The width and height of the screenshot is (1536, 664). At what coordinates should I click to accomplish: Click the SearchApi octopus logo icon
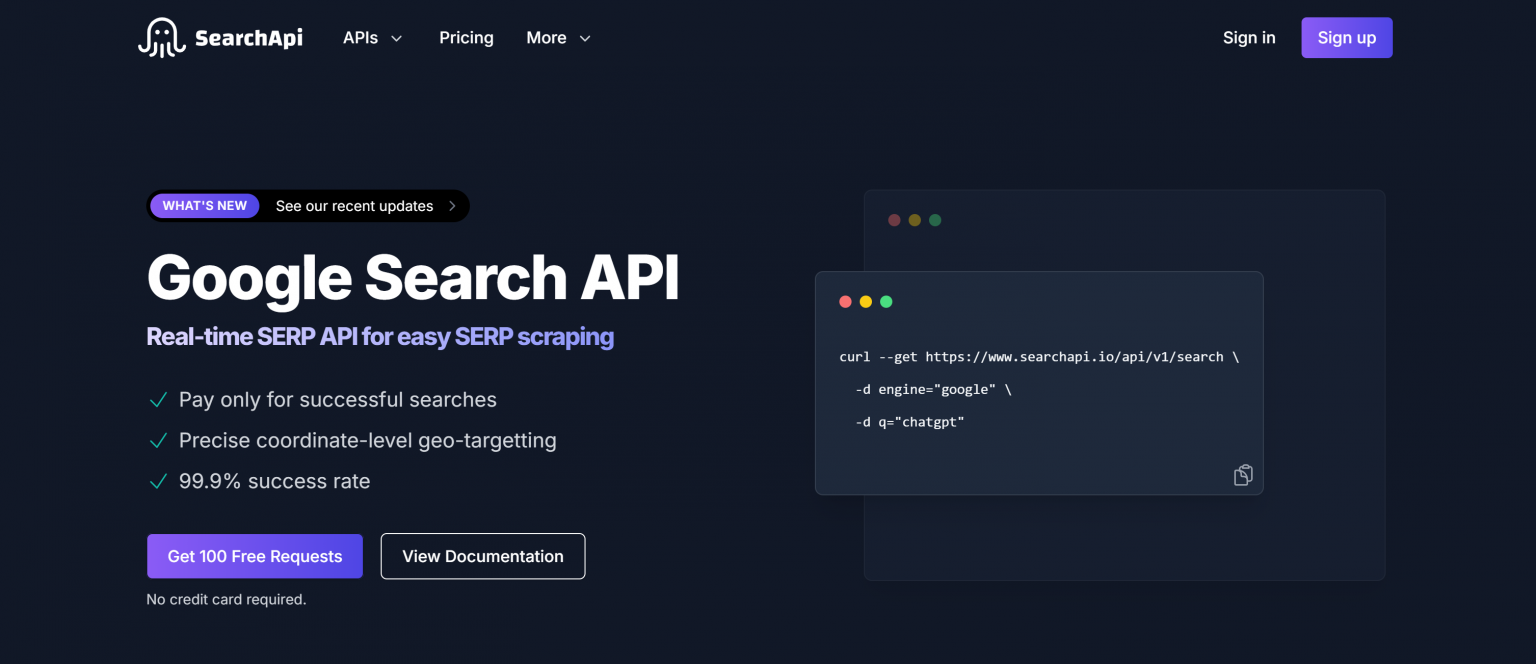162,38
